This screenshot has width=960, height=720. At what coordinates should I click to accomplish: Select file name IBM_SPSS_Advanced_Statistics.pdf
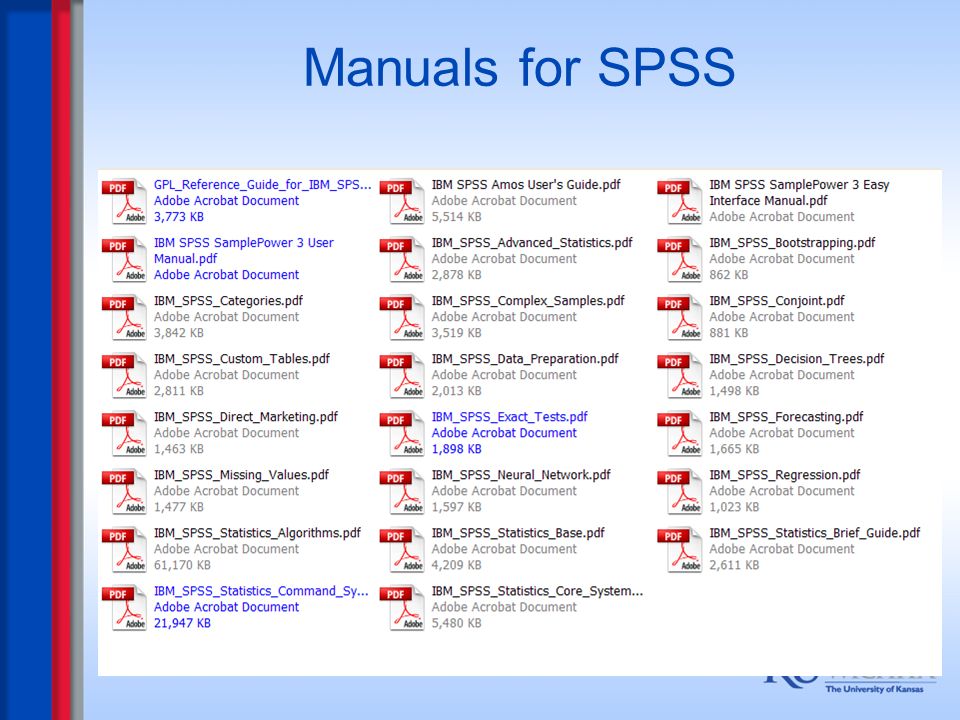pos(532,243)
